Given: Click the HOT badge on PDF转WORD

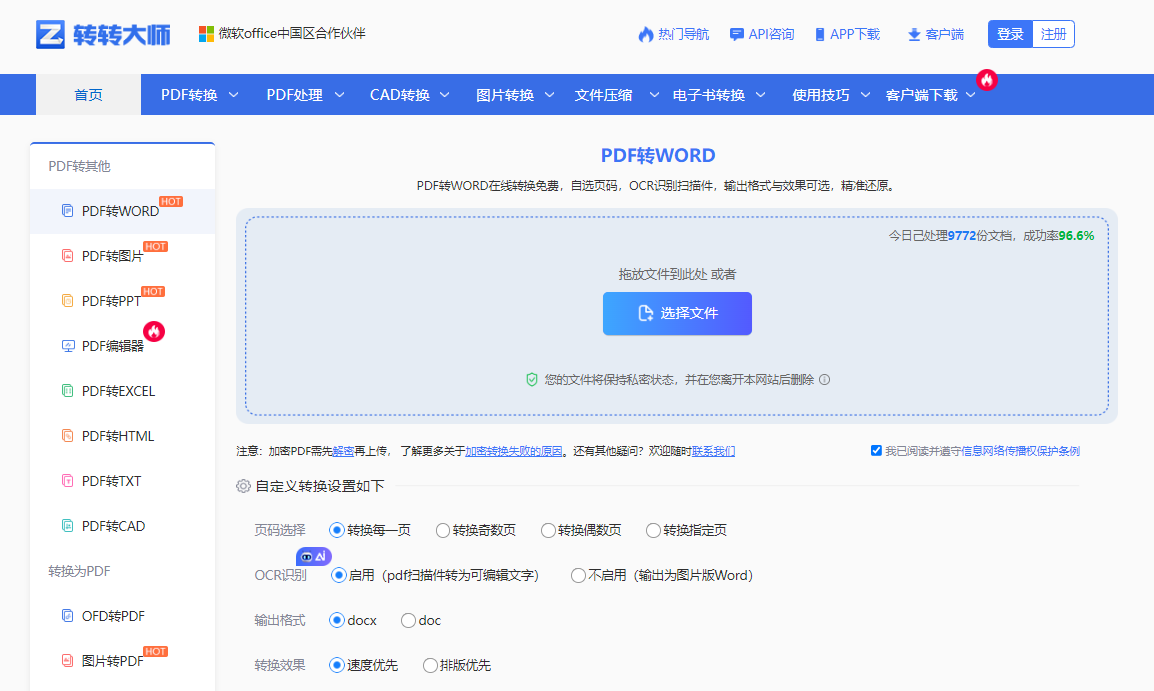Looking at the screenshot, I should tap(171, 202).
